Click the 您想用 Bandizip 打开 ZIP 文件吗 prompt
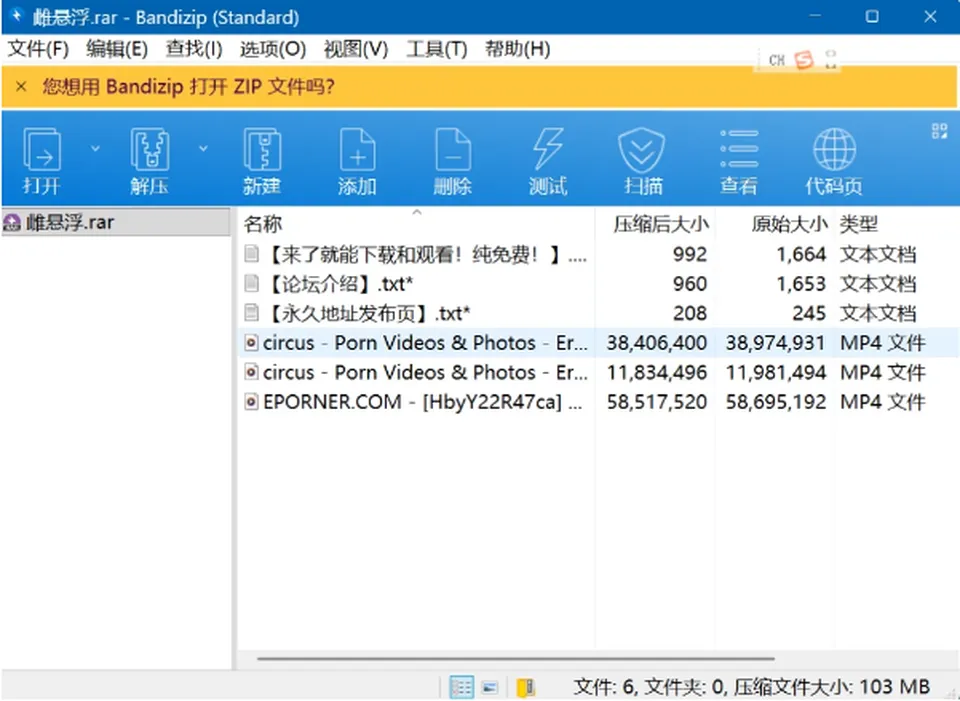Viewport: 960px width, 701px height. point(189,87)
